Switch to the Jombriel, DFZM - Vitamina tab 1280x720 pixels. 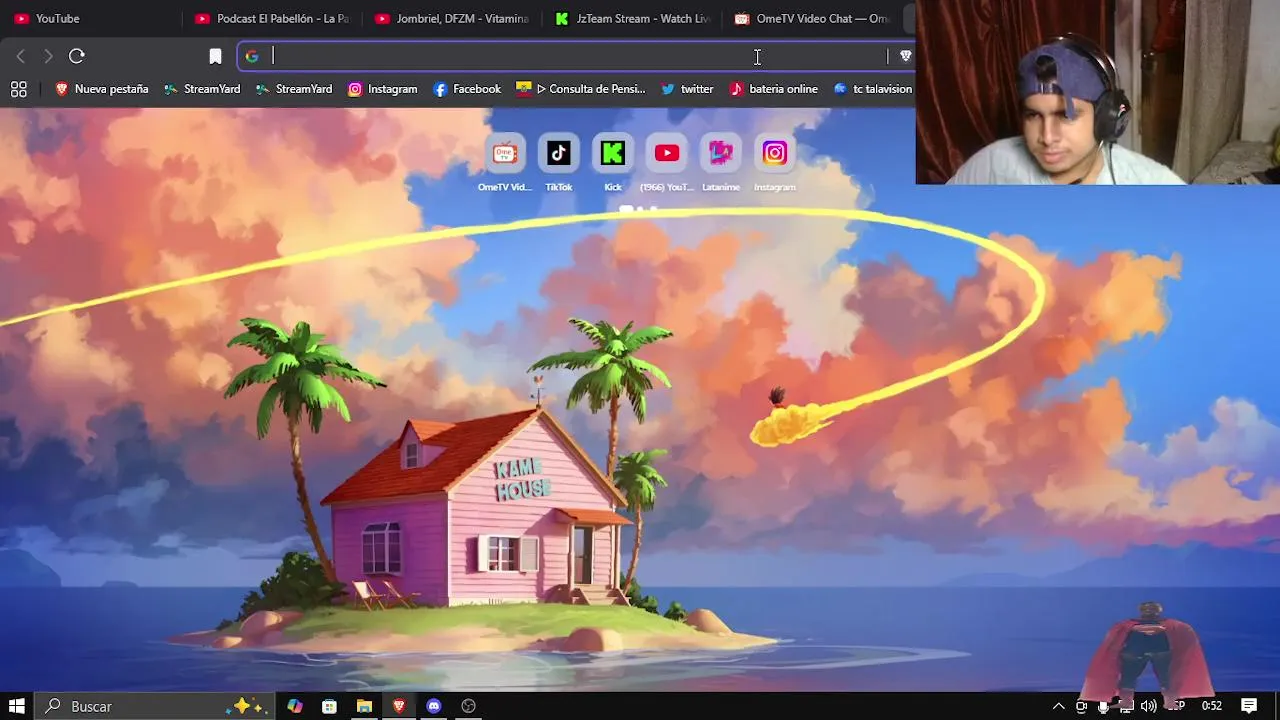tap(452, 18)
